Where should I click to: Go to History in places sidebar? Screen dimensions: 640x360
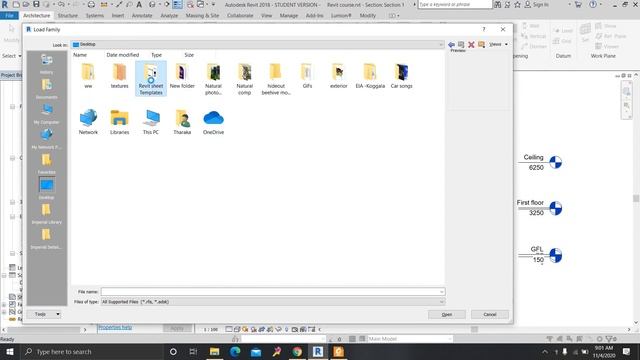[x=47, y=63]
